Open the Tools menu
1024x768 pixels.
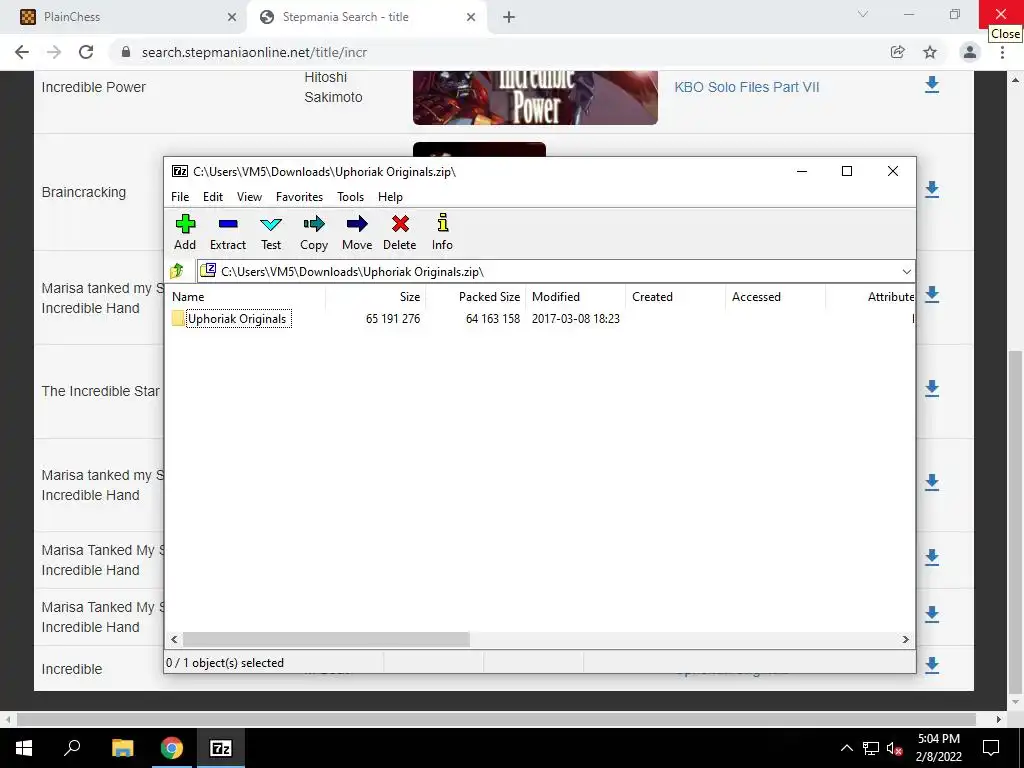pos(350,197)
